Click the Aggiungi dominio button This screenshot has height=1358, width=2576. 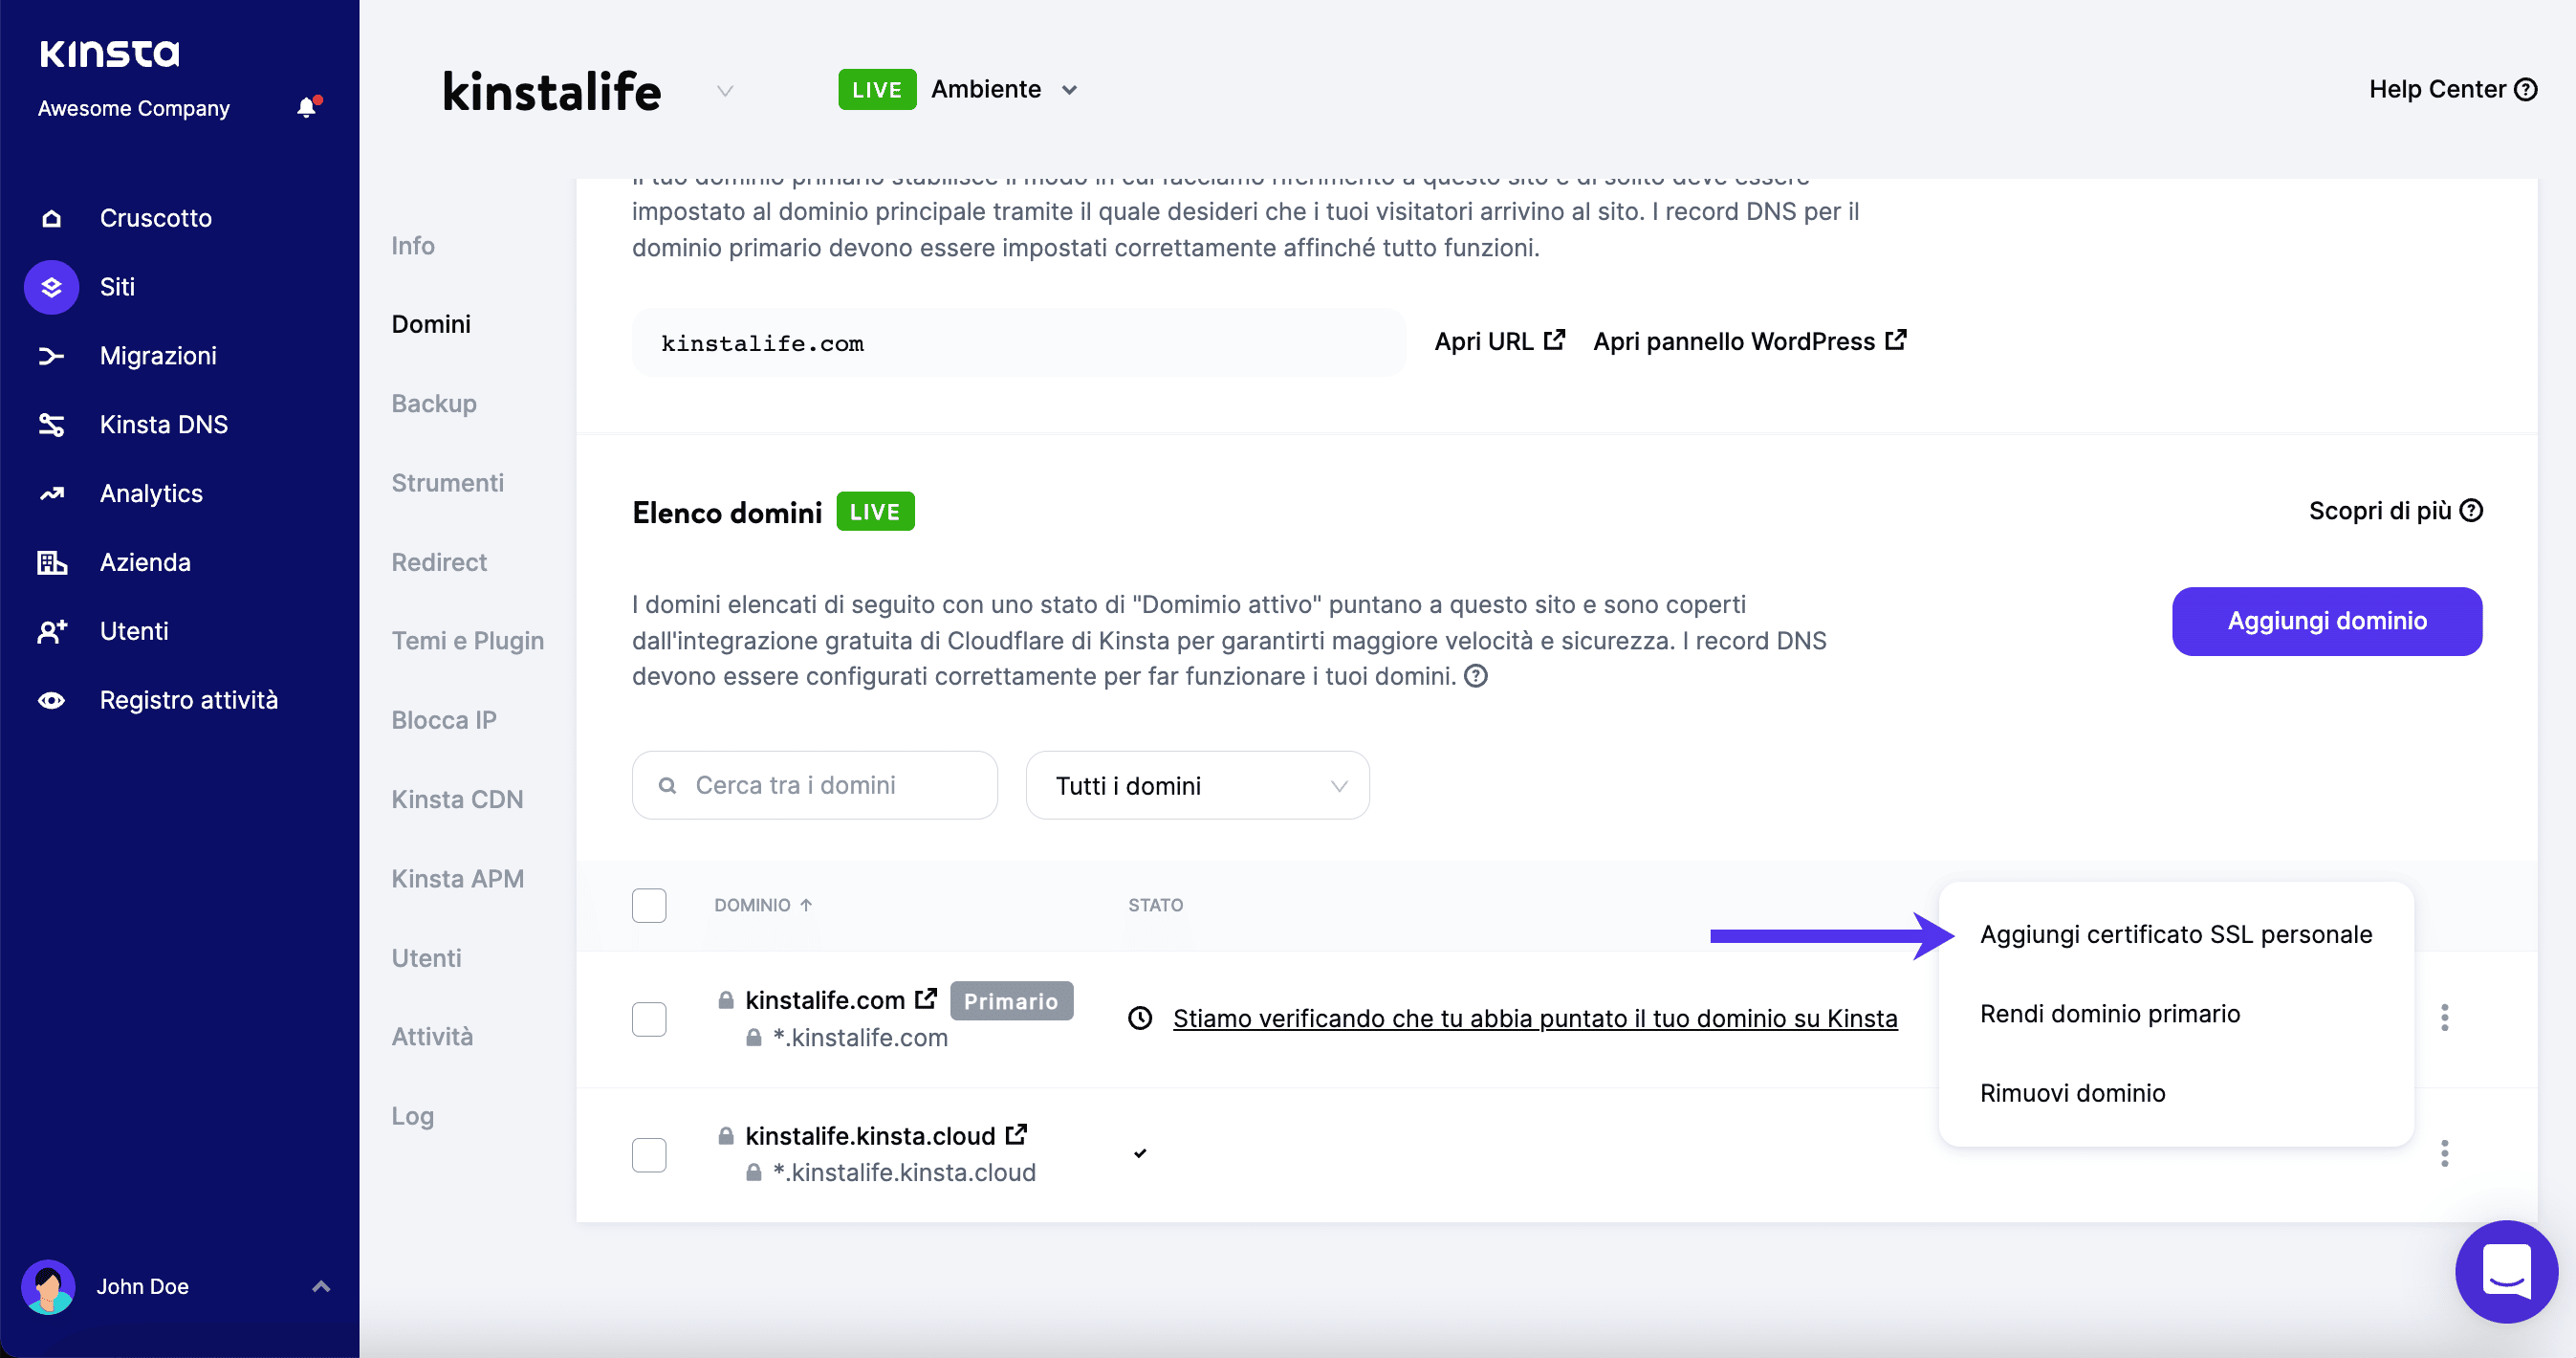[2326, 621]
